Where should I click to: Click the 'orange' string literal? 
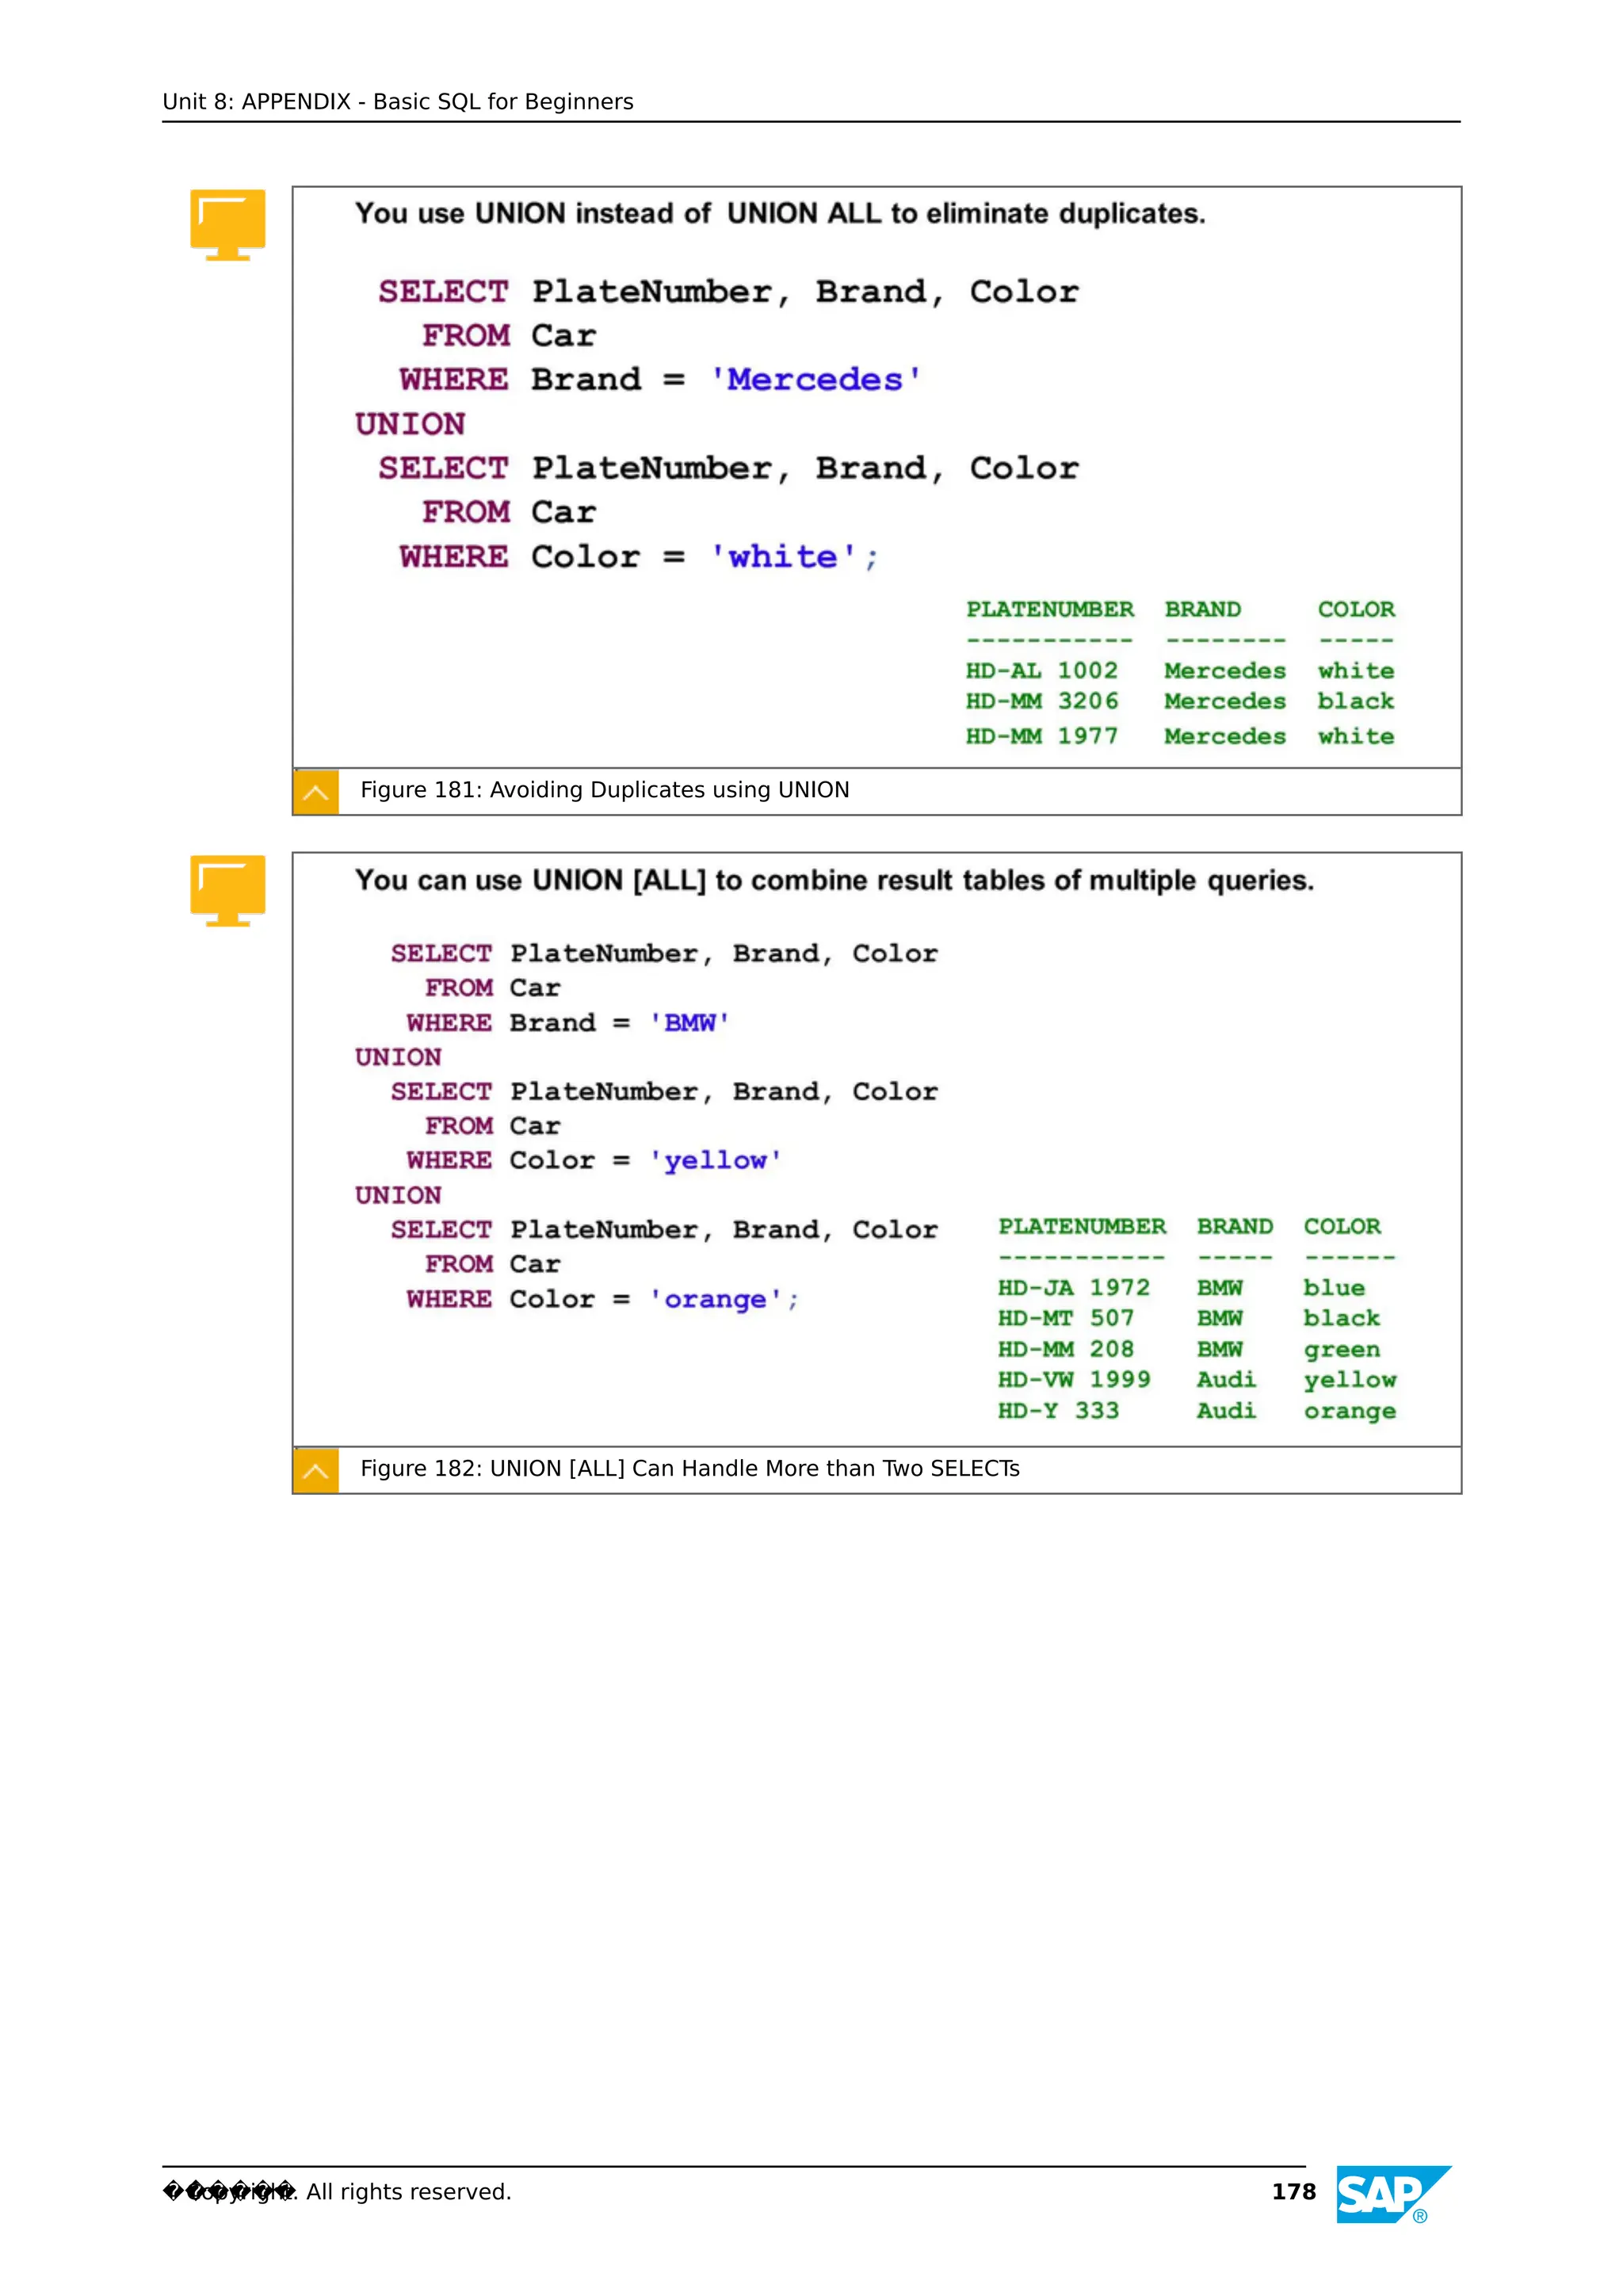(x=714, y=1299)
